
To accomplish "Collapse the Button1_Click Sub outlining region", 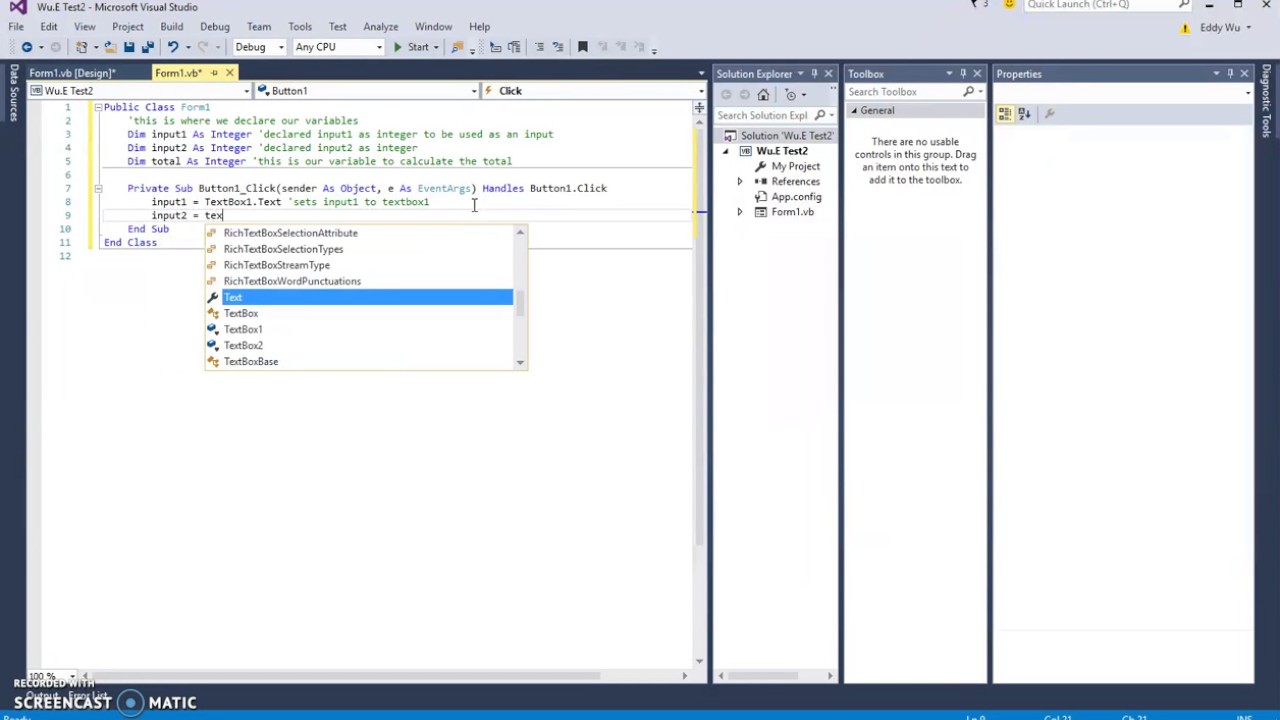I will click(x=98, y=188).
